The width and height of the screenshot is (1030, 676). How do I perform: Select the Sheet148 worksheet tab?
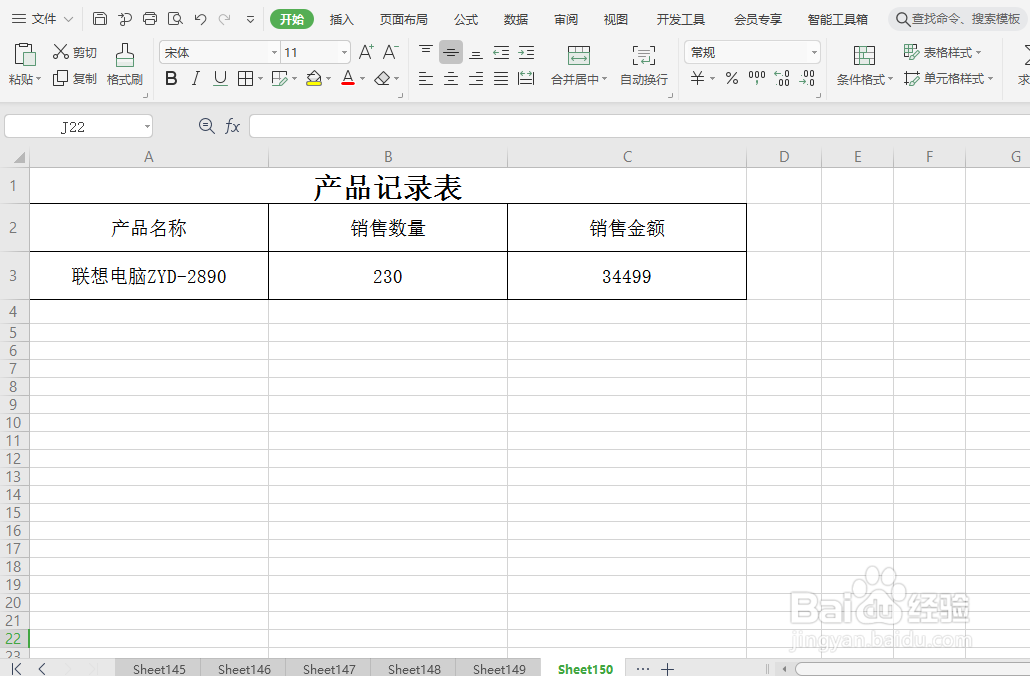point(414,668)
